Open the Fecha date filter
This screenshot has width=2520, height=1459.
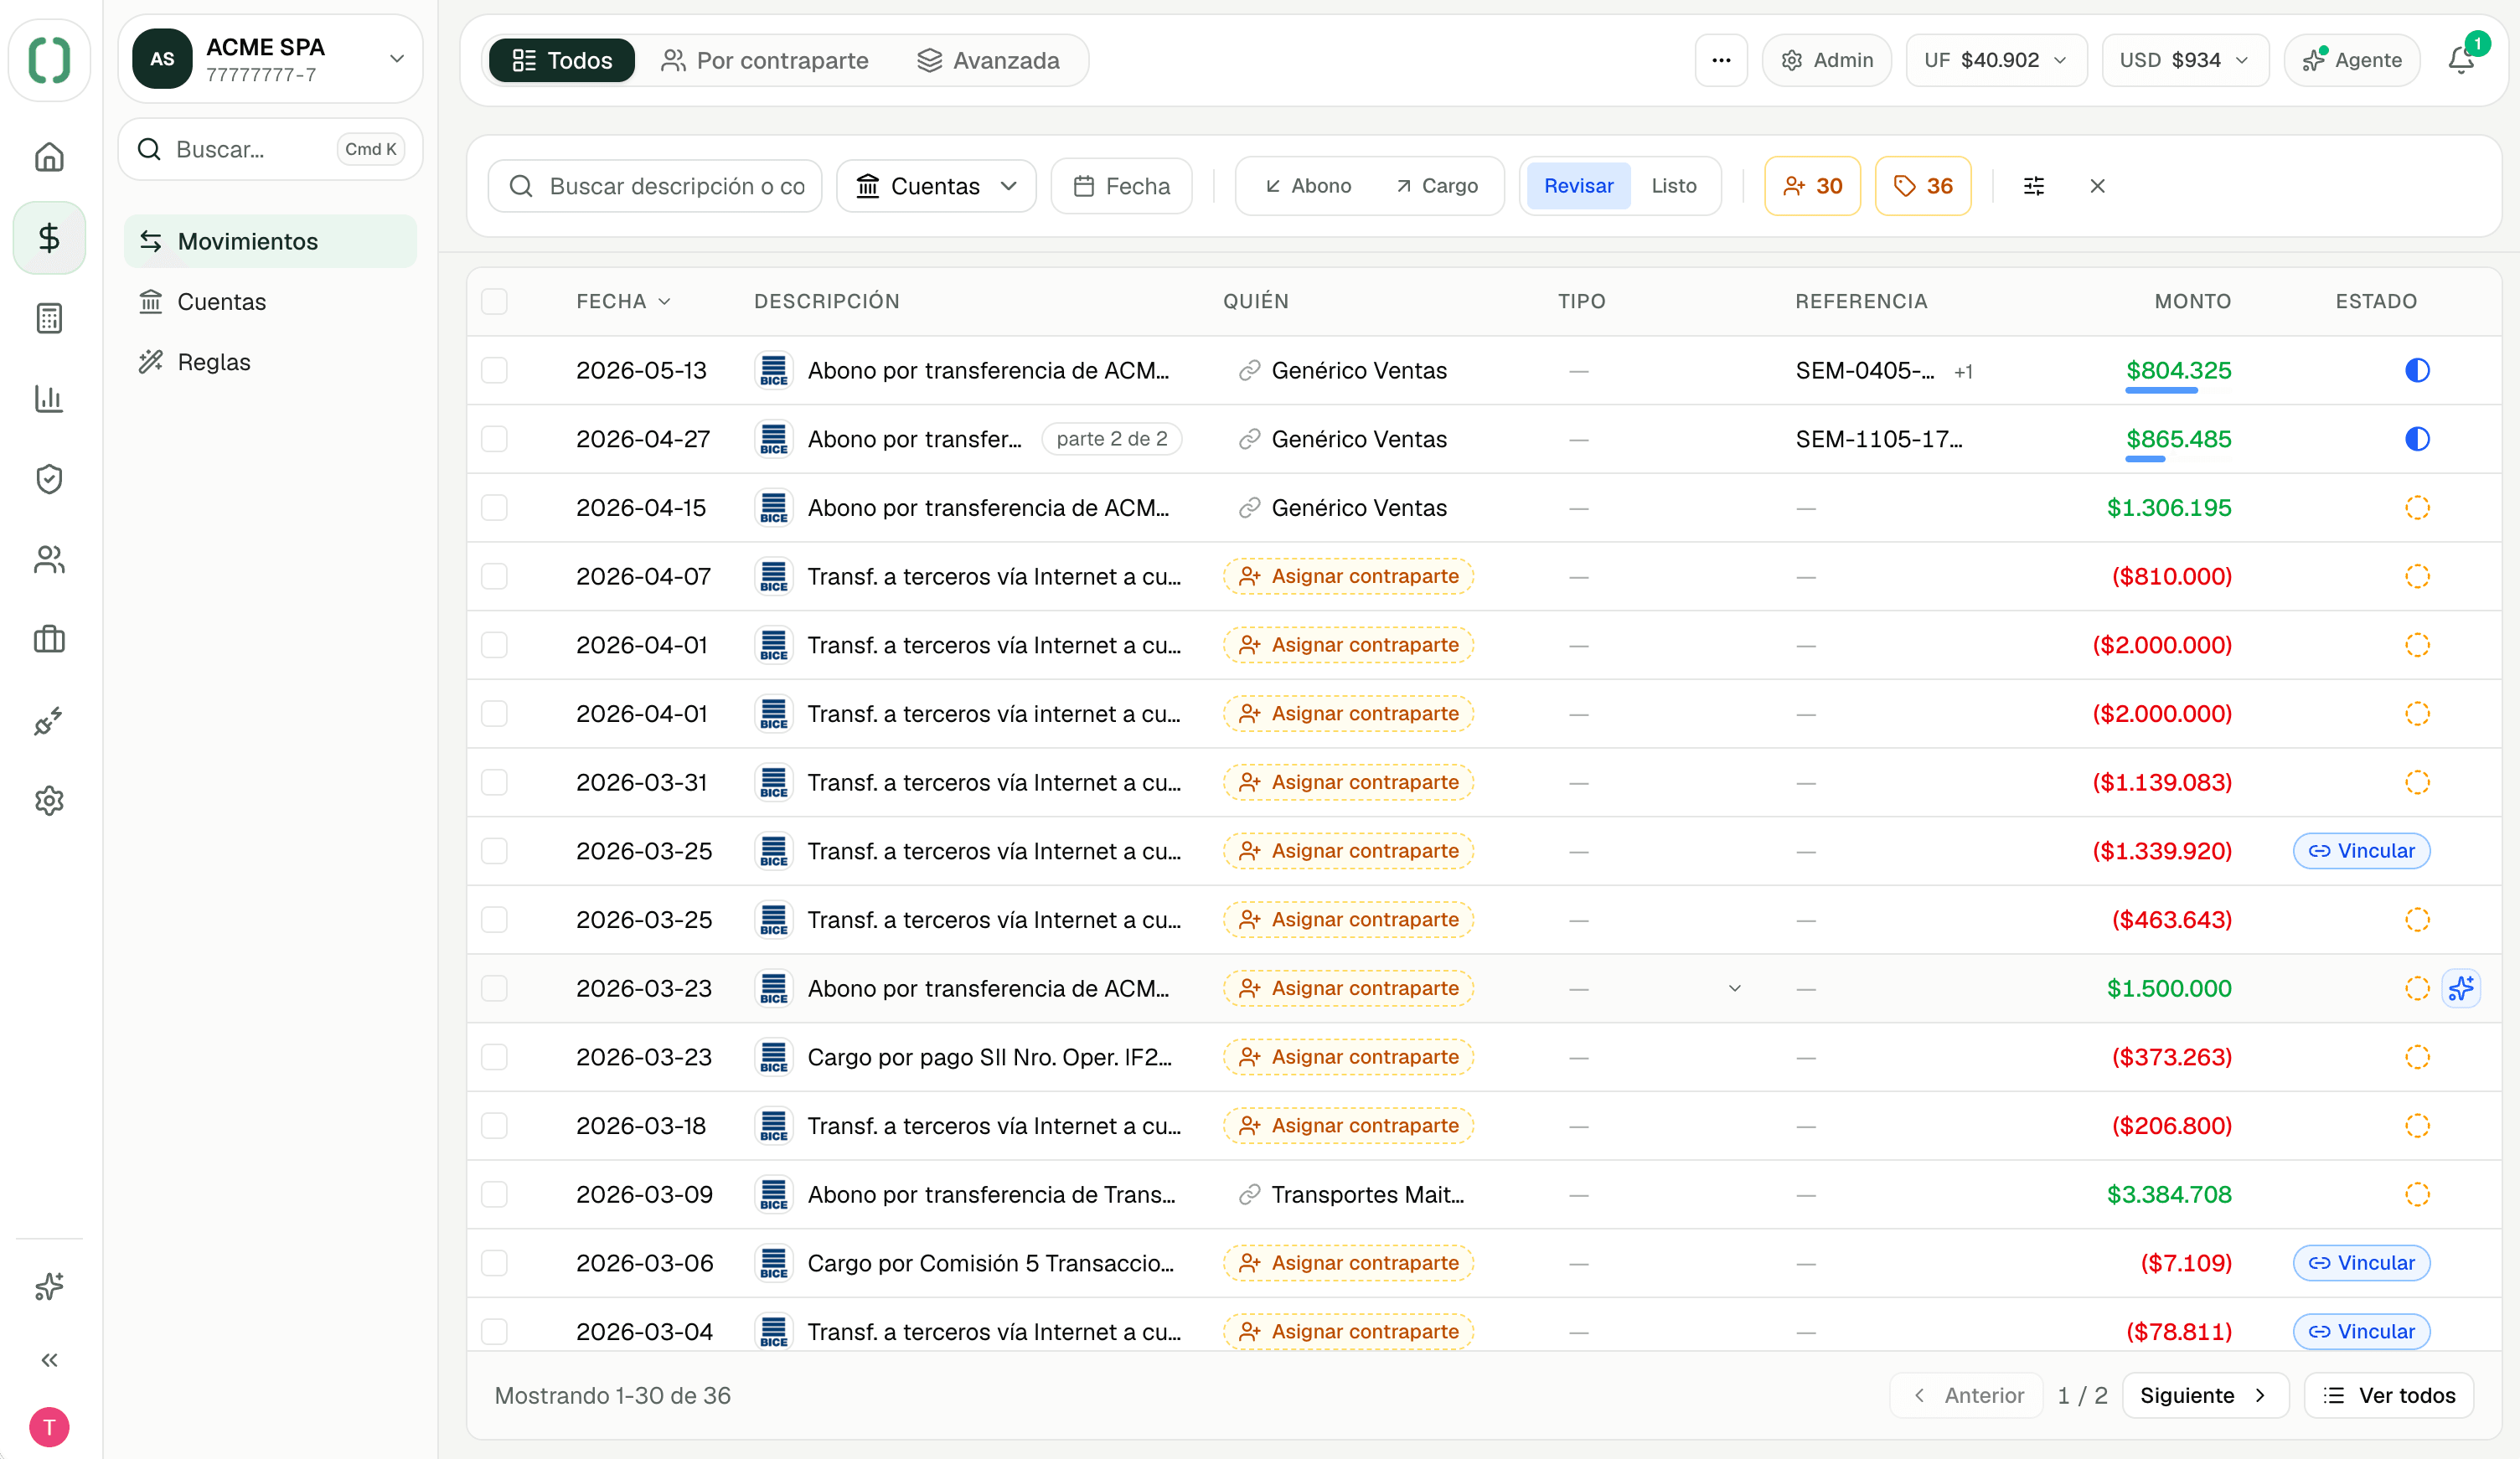pos(1121,186)
